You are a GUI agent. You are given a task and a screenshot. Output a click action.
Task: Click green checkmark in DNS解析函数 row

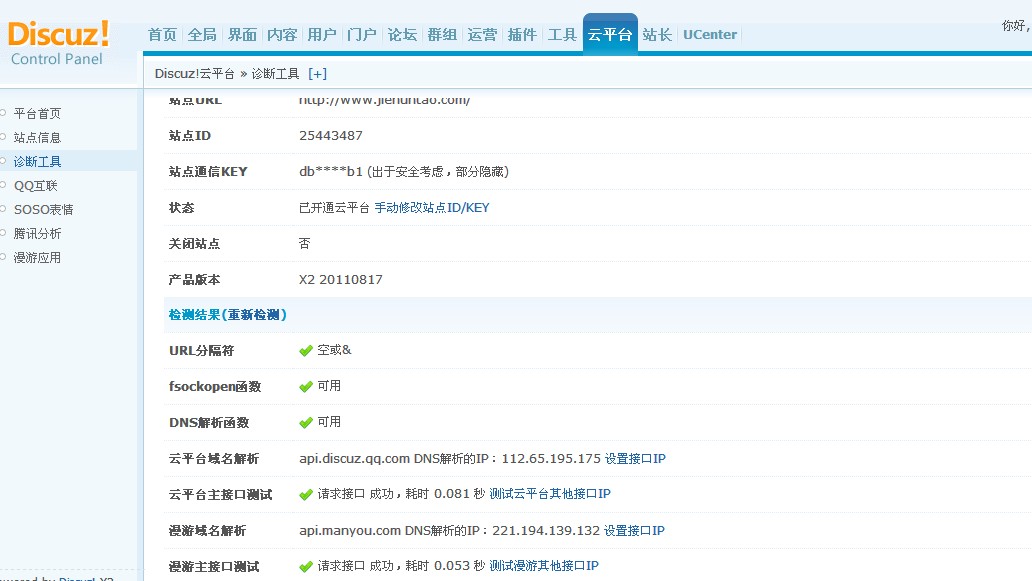point(306,423)
